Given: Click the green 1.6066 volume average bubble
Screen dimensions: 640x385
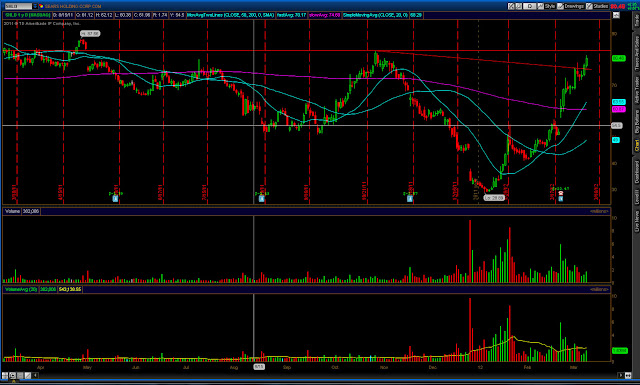Looking at the screenshot, I should [620, 351].
